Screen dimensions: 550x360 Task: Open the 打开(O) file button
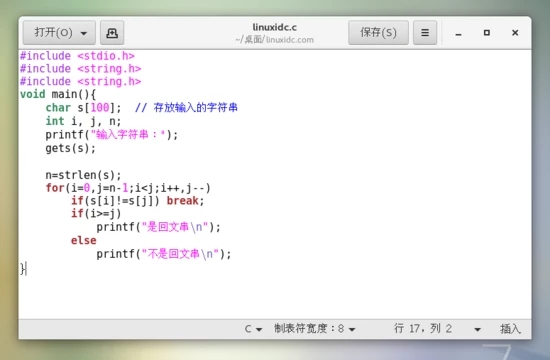[x=59, y=33]
